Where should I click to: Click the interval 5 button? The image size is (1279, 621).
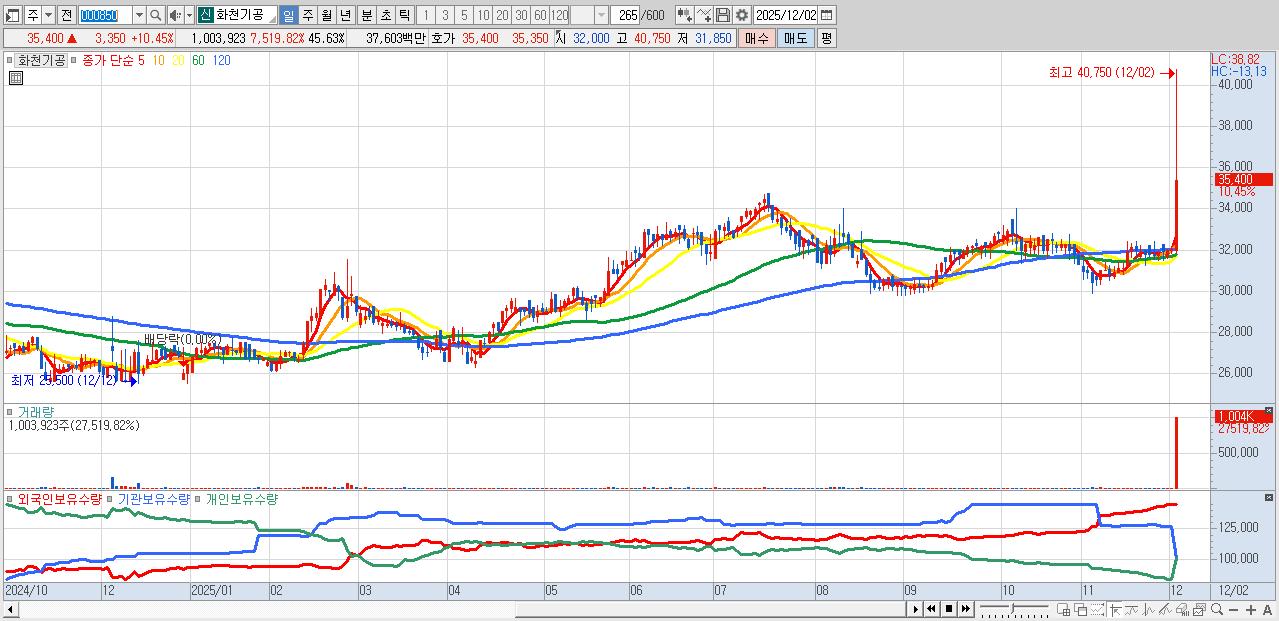point(464,15)
